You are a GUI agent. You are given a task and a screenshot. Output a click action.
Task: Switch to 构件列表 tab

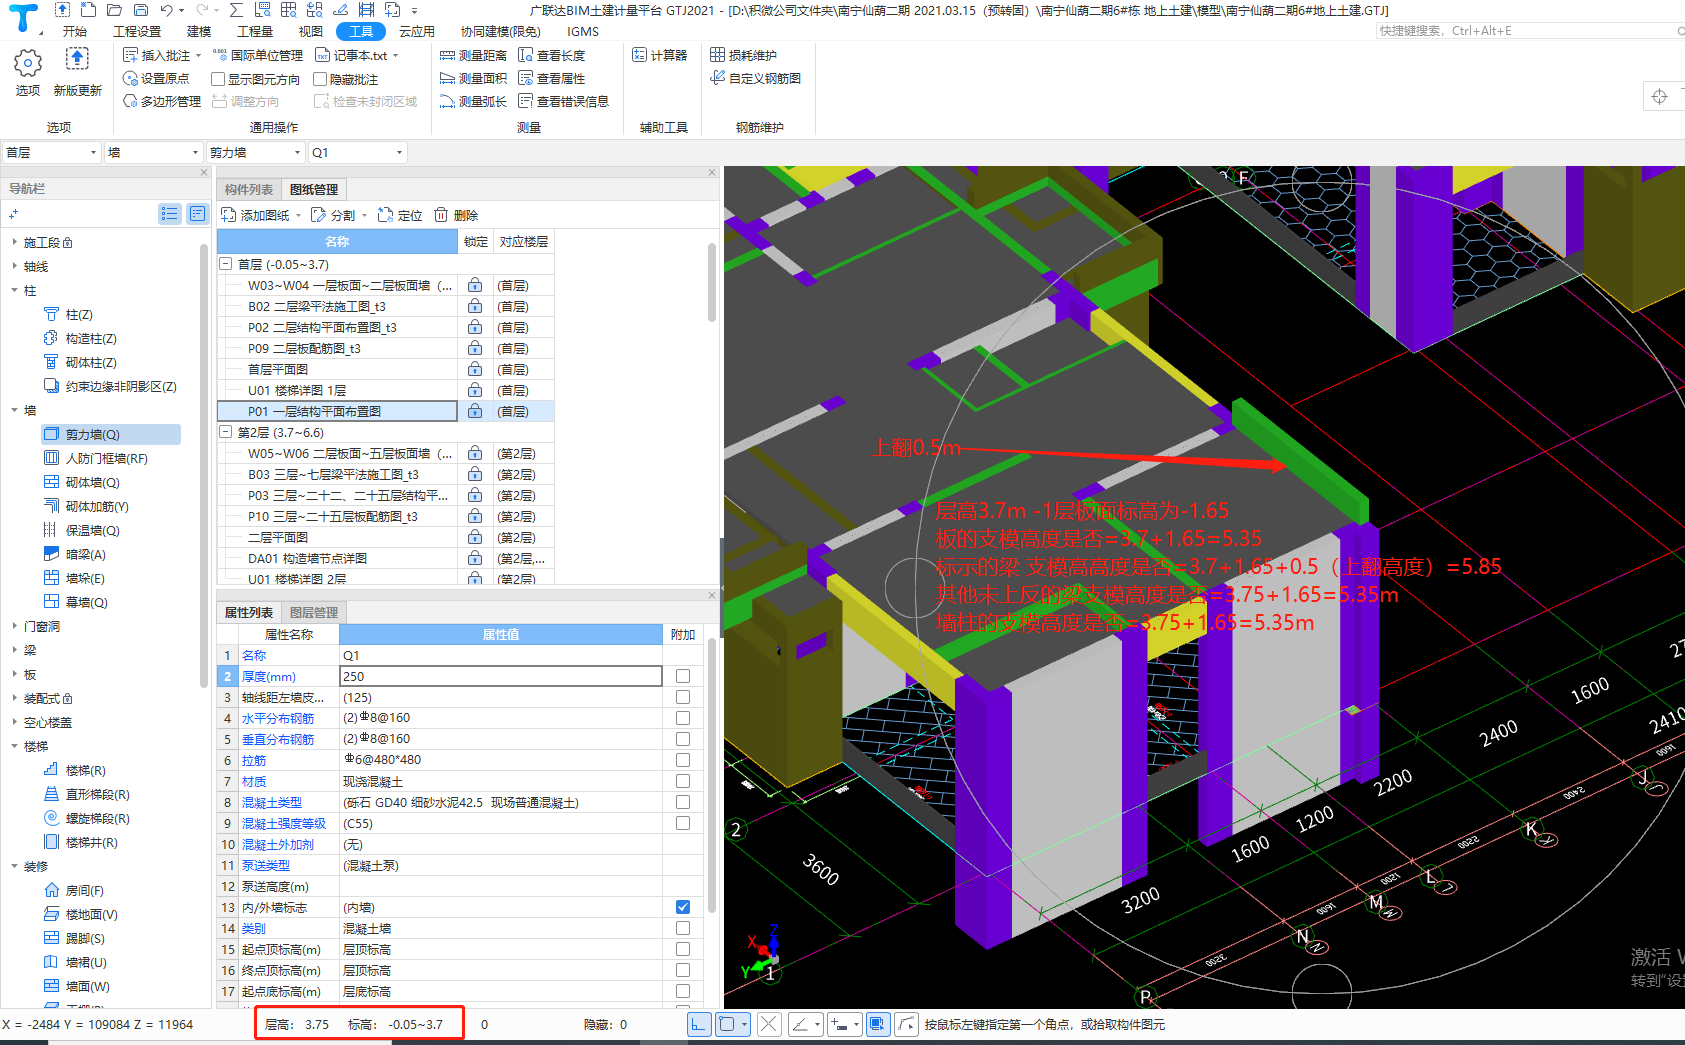(249, 189)
